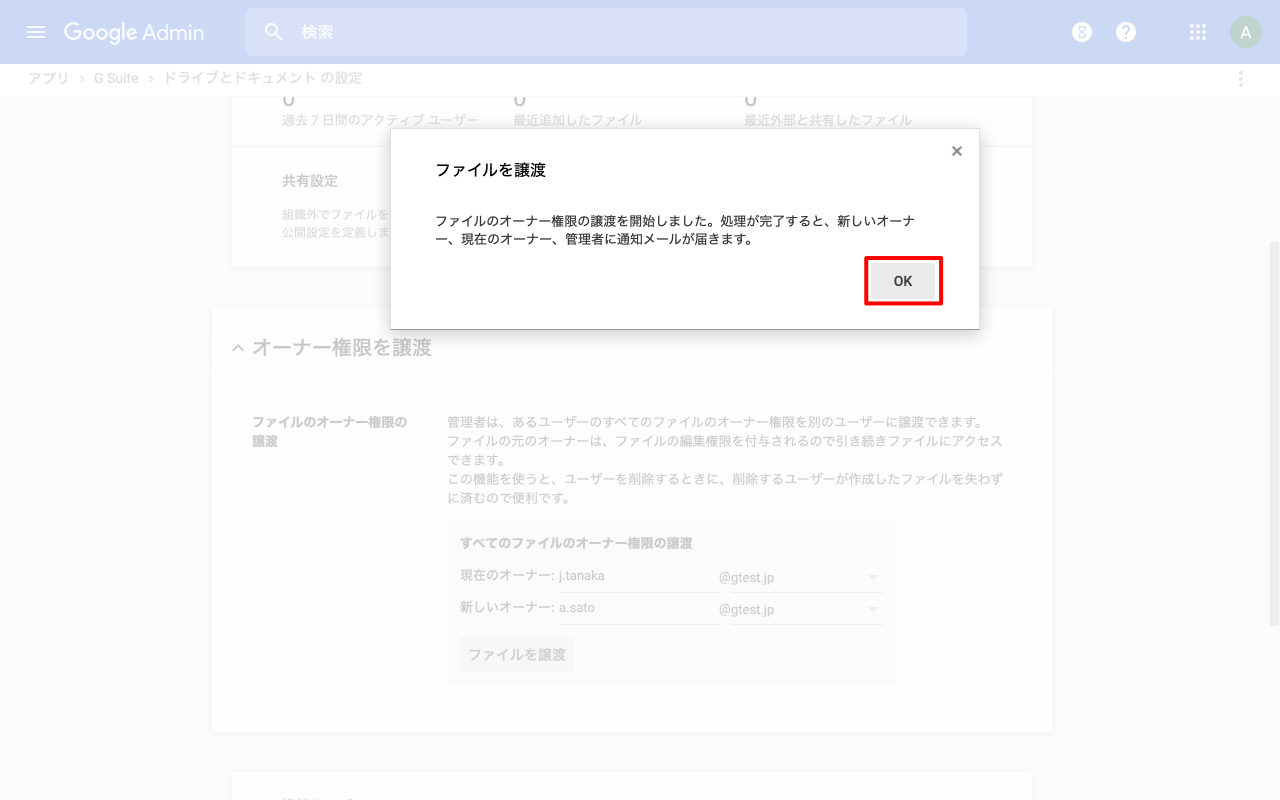This screenshot has height=800, width=1280.
Task: Close the ファイルを譲渡 dialog
Action: pos(957,151)
